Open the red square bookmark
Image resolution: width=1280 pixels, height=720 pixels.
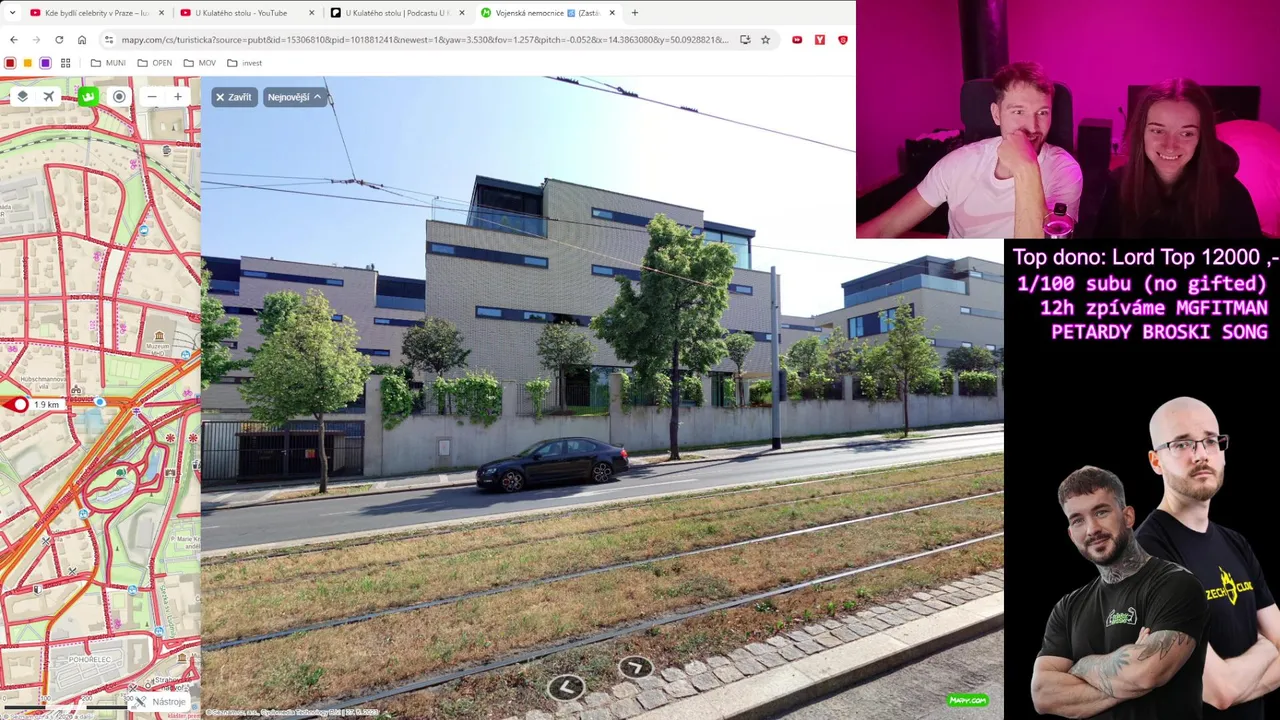coord(10,63)
